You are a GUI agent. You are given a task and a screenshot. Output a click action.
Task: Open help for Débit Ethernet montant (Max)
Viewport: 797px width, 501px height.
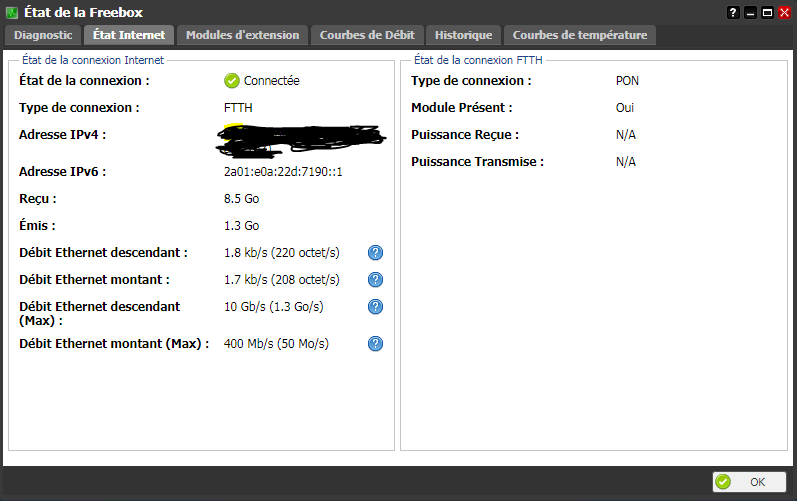(375, 343)
